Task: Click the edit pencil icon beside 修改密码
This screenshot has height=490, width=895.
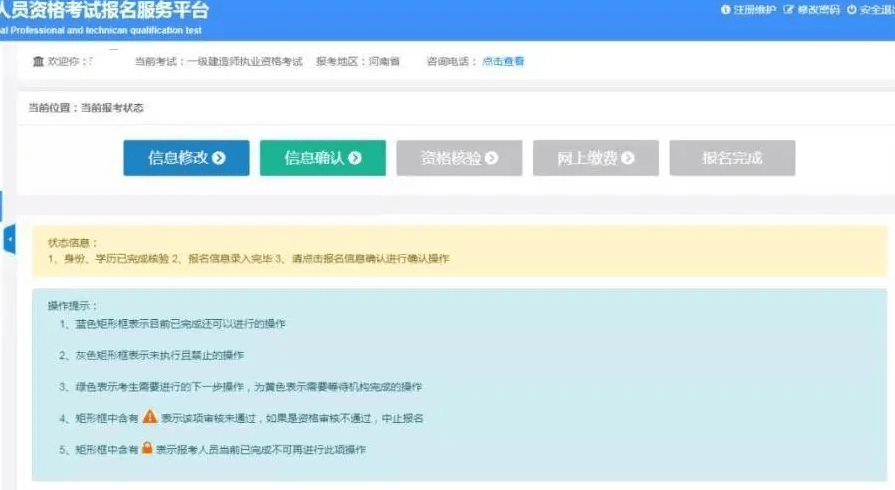Action: (789, 10)
